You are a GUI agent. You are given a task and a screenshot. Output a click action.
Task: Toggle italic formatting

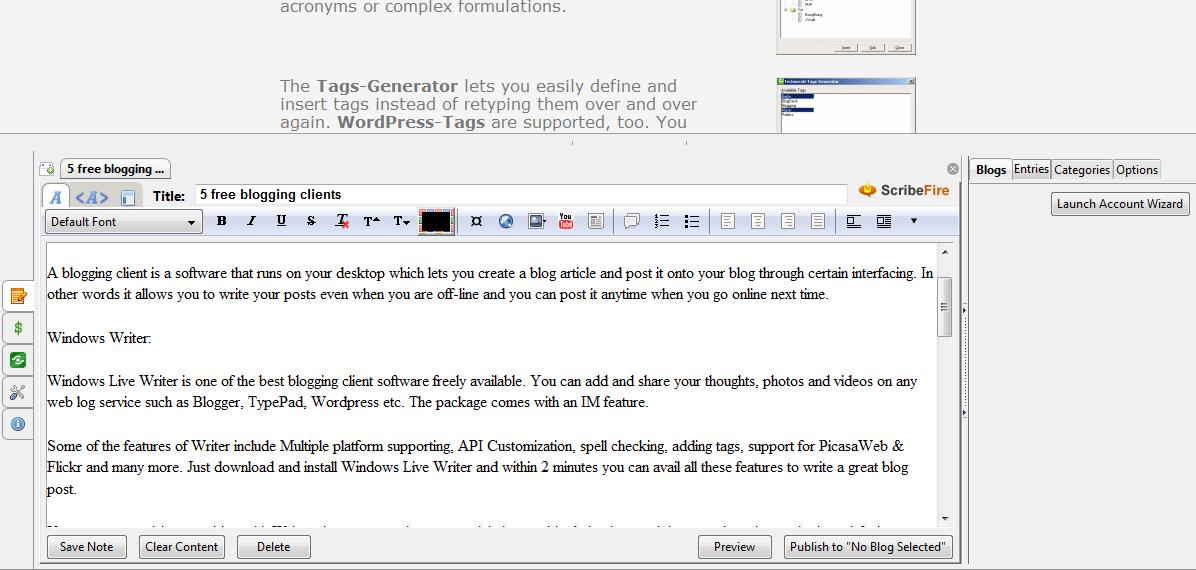(x=251, y=221)
